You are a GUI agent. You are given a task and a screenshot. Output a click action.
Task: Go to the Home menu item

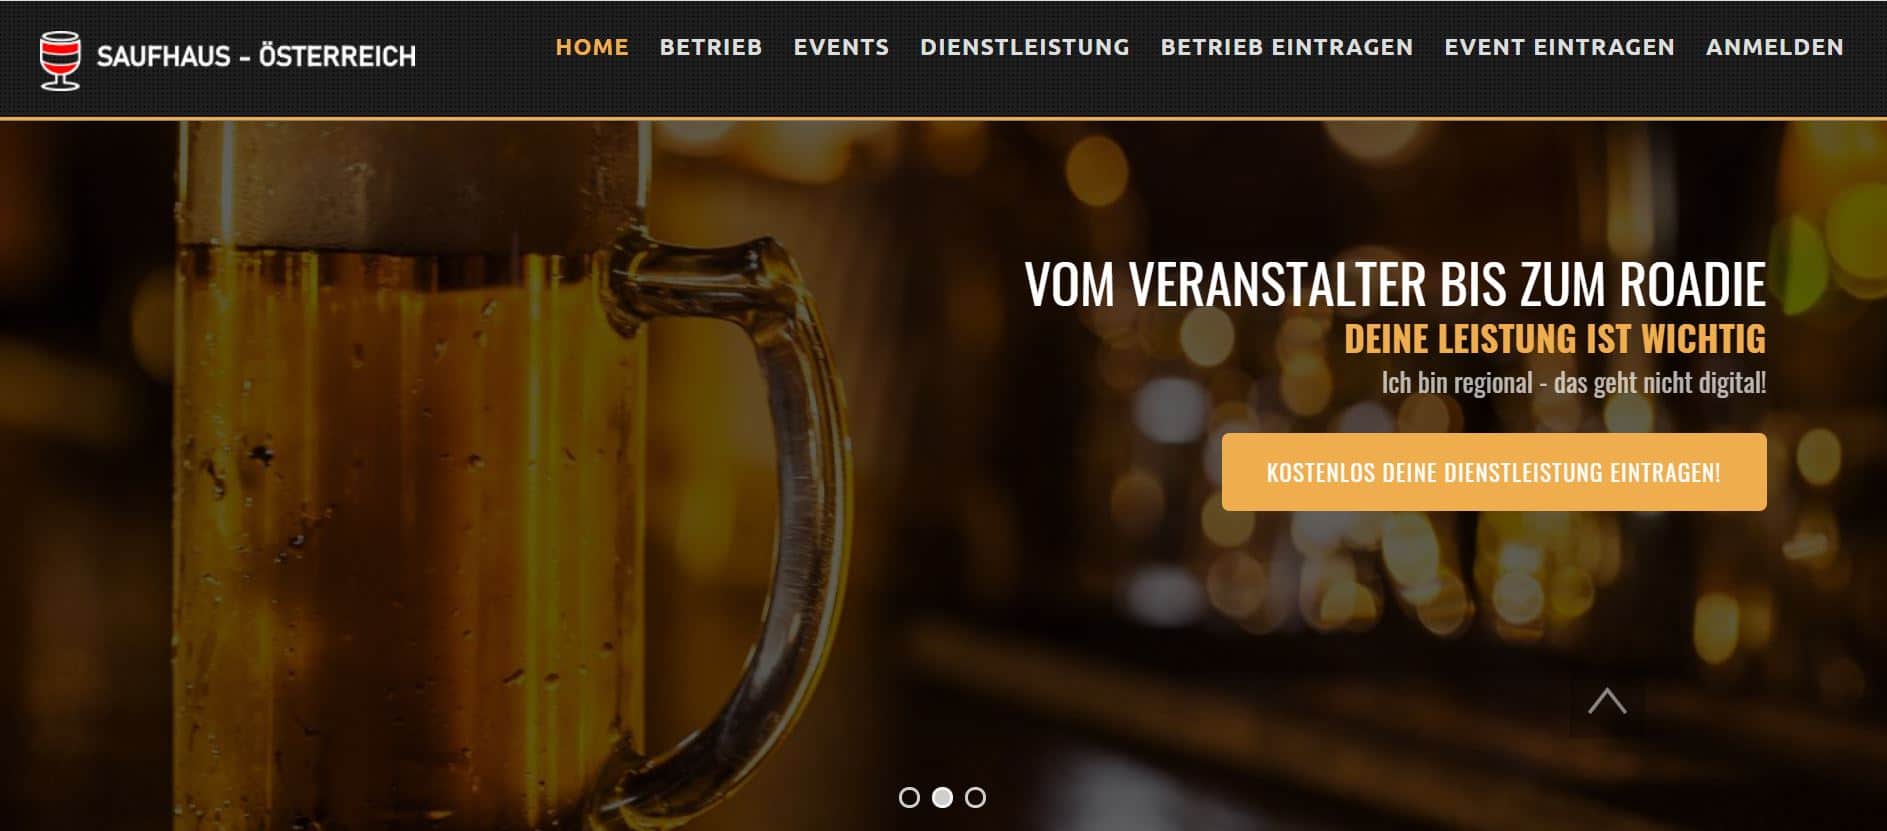(592, 47)
